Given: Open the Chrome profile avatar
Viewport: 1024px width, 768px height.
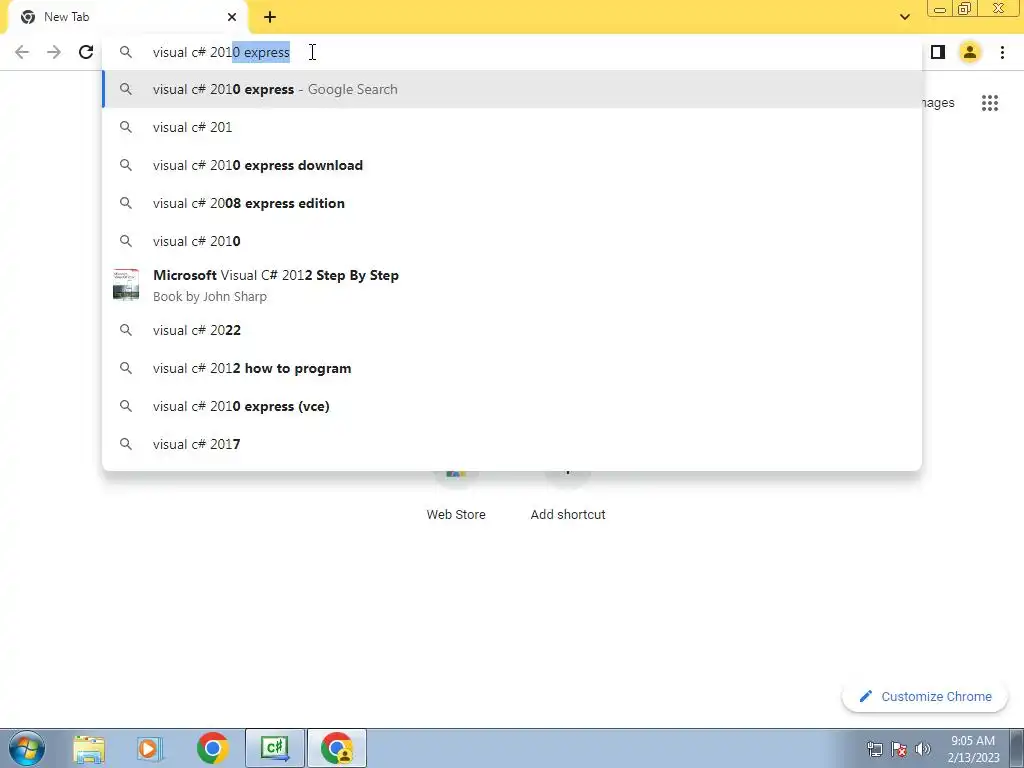Looking at the screenshot, I should pyautogui.click(x=970, y=52).
